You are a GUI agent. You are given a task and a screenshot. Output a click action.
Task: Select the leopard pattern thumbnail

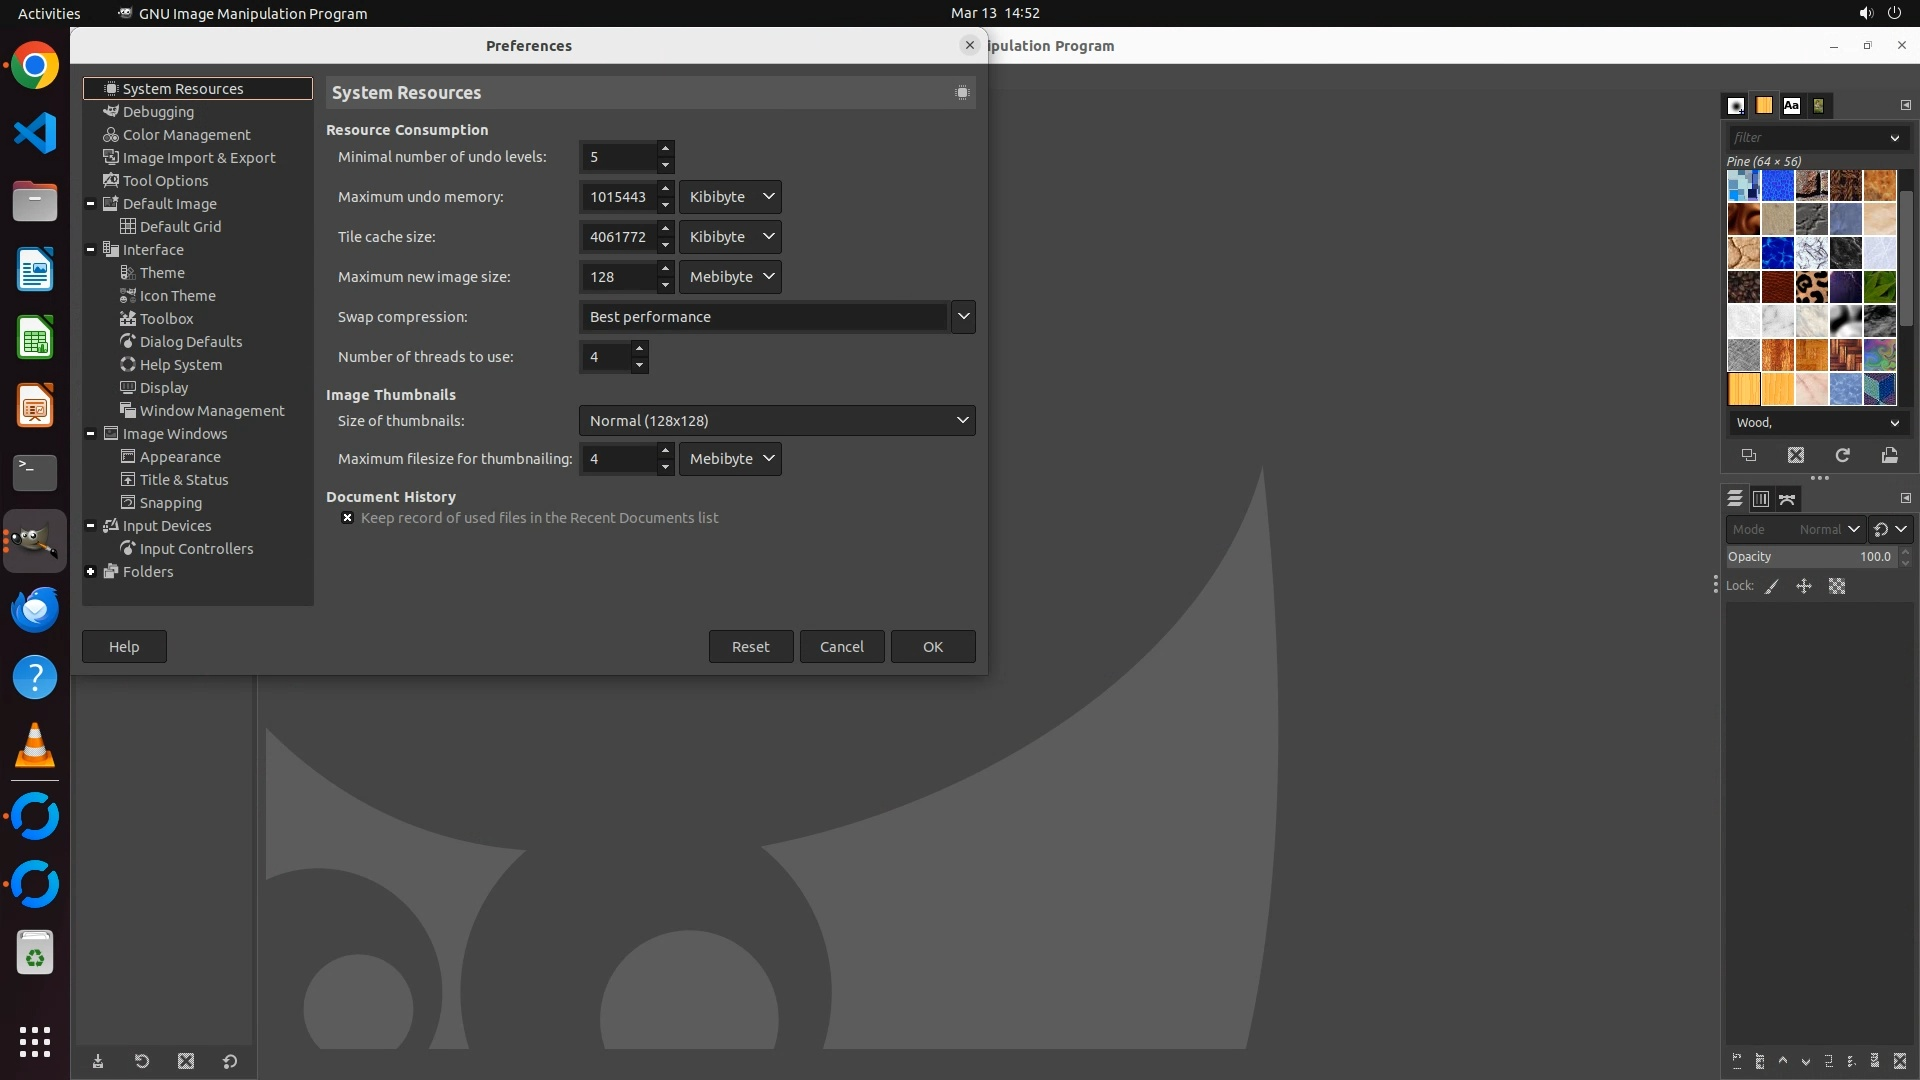[1811, 287]
